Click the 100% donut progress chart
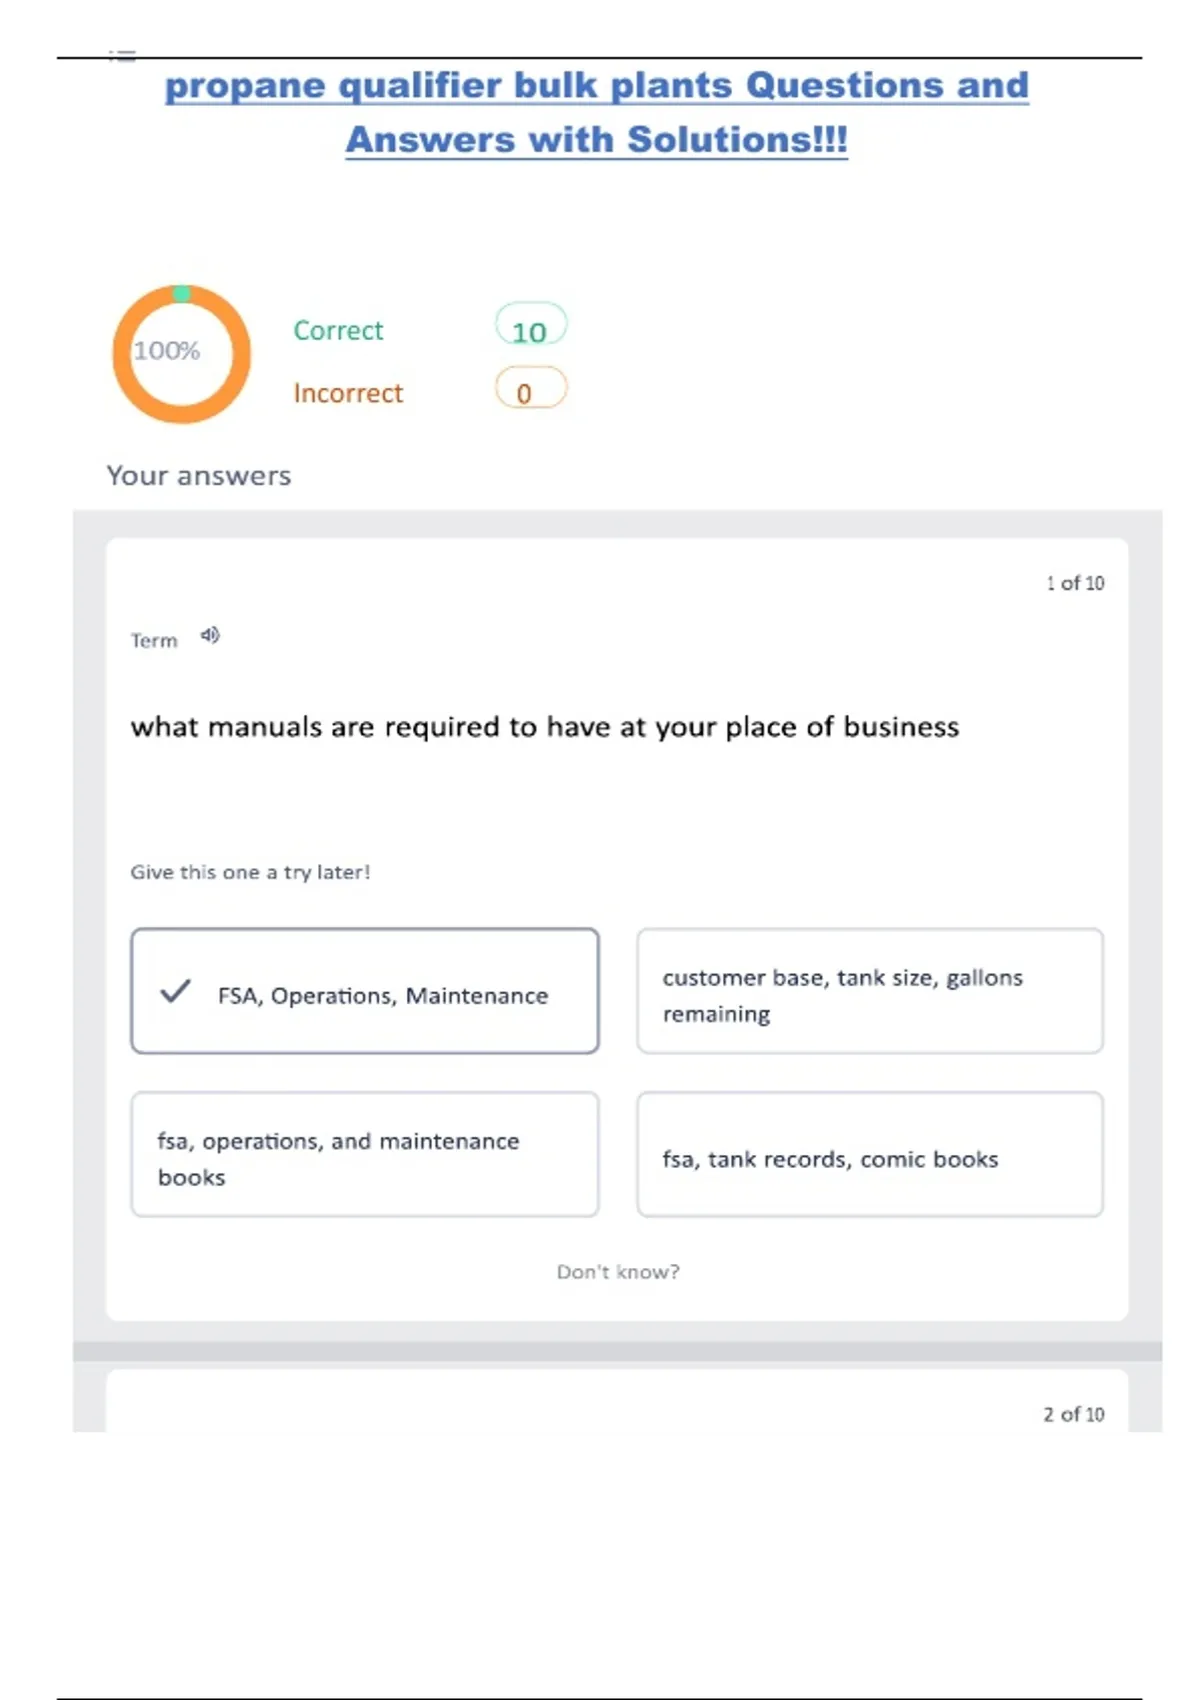Screen dimensions: 1200x1700 pos(181,354)
